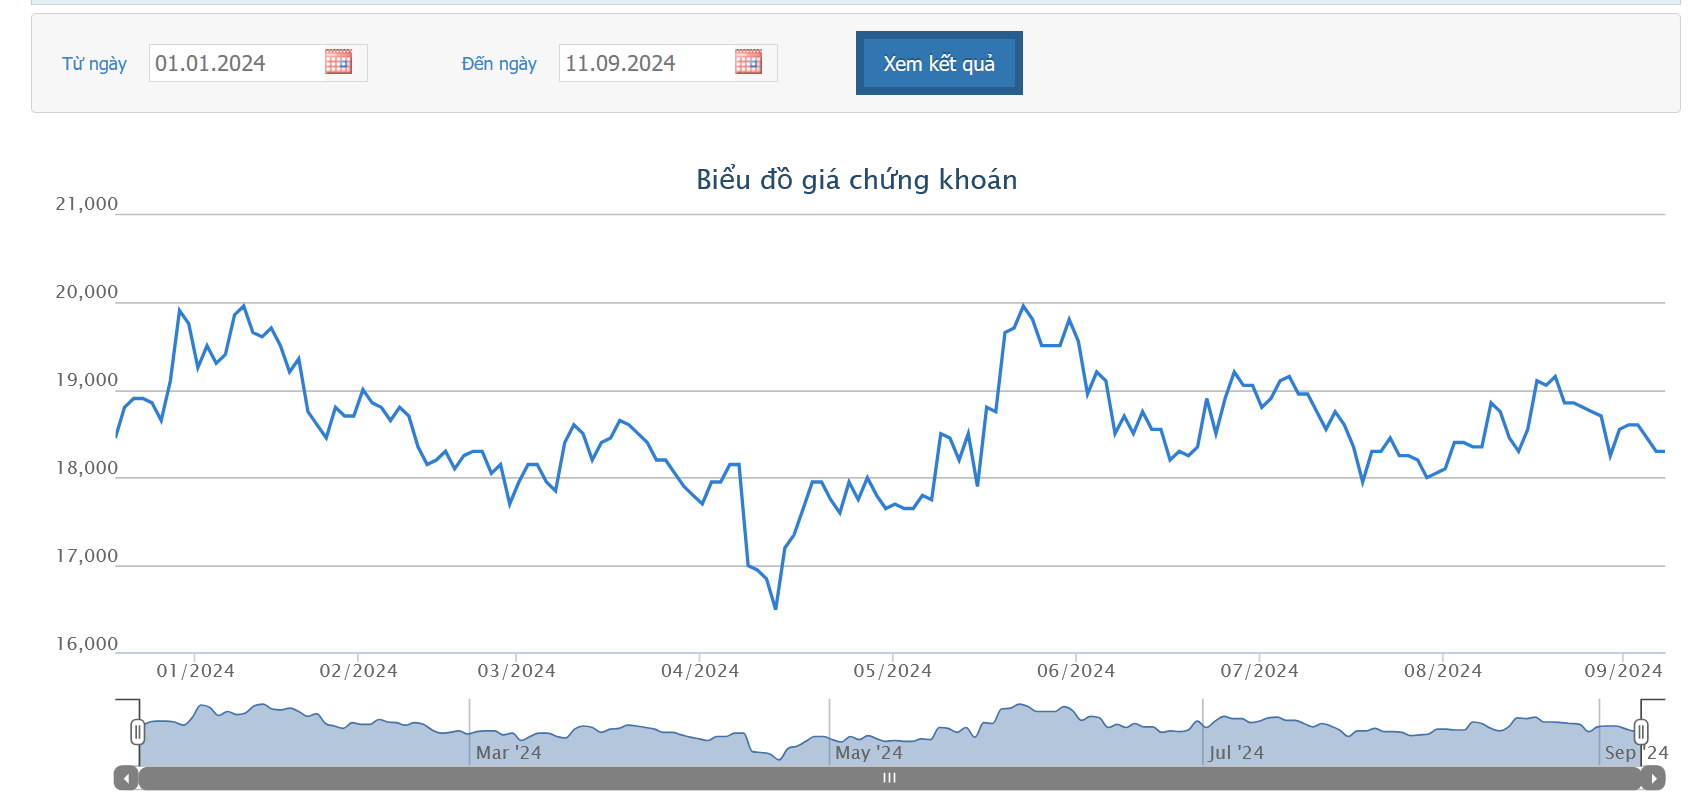
Task: Click the Mar '24 navigator marker
Action: [x=508, y=753]
